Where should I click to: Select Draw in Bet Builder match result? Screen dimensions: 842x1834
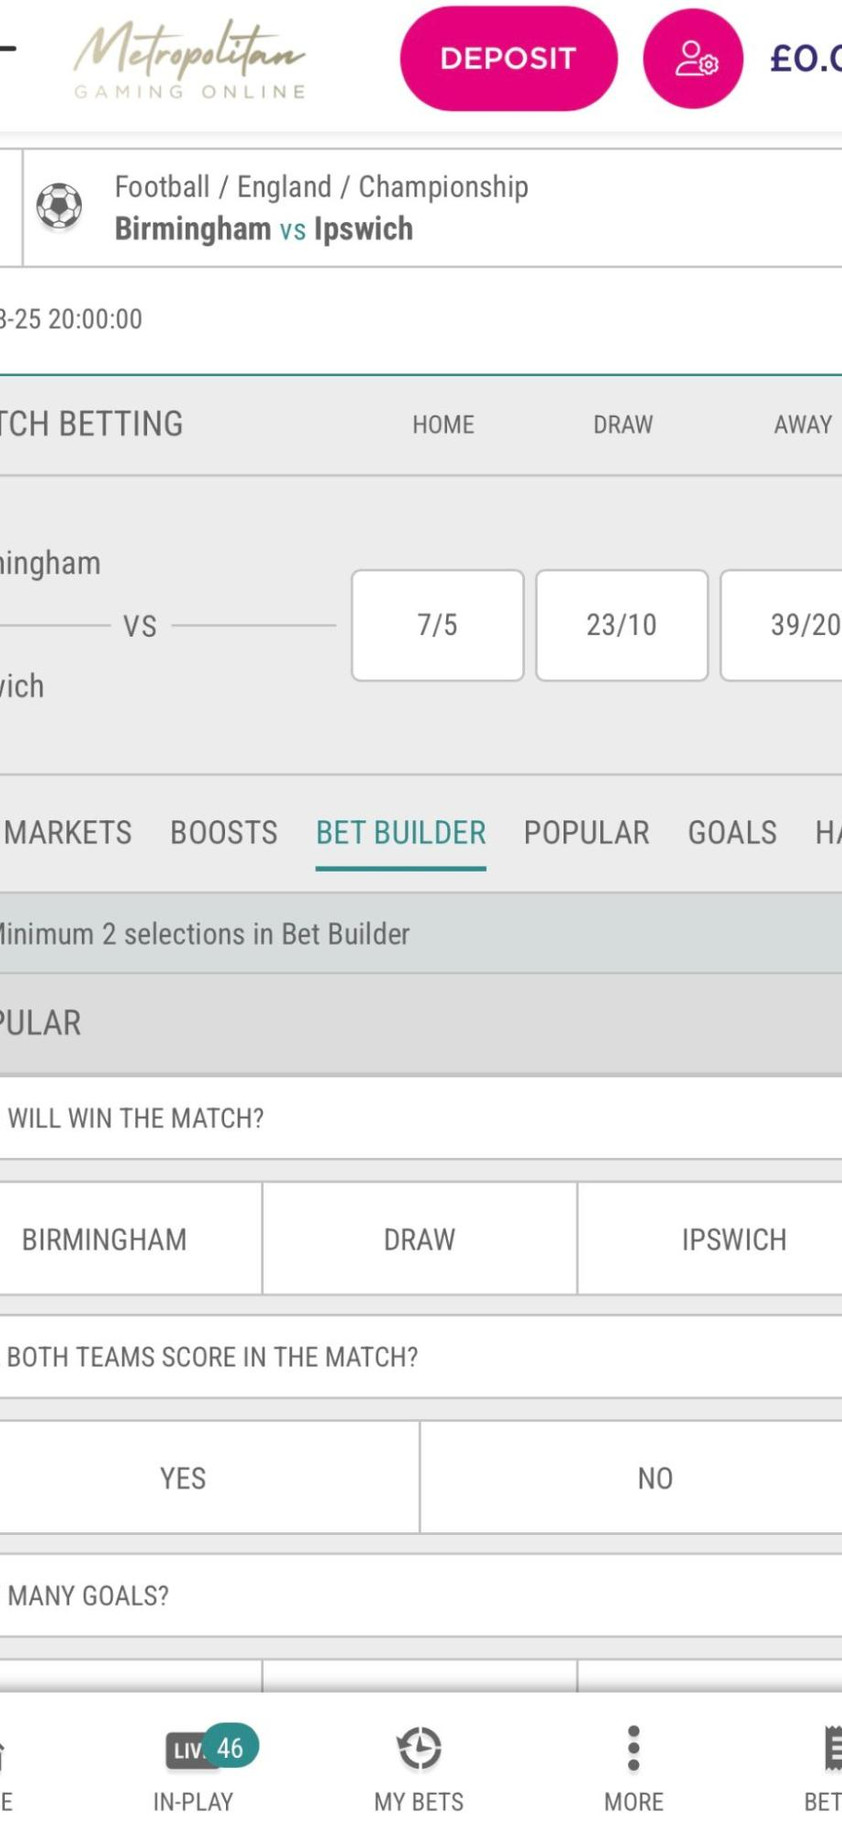419,1239
